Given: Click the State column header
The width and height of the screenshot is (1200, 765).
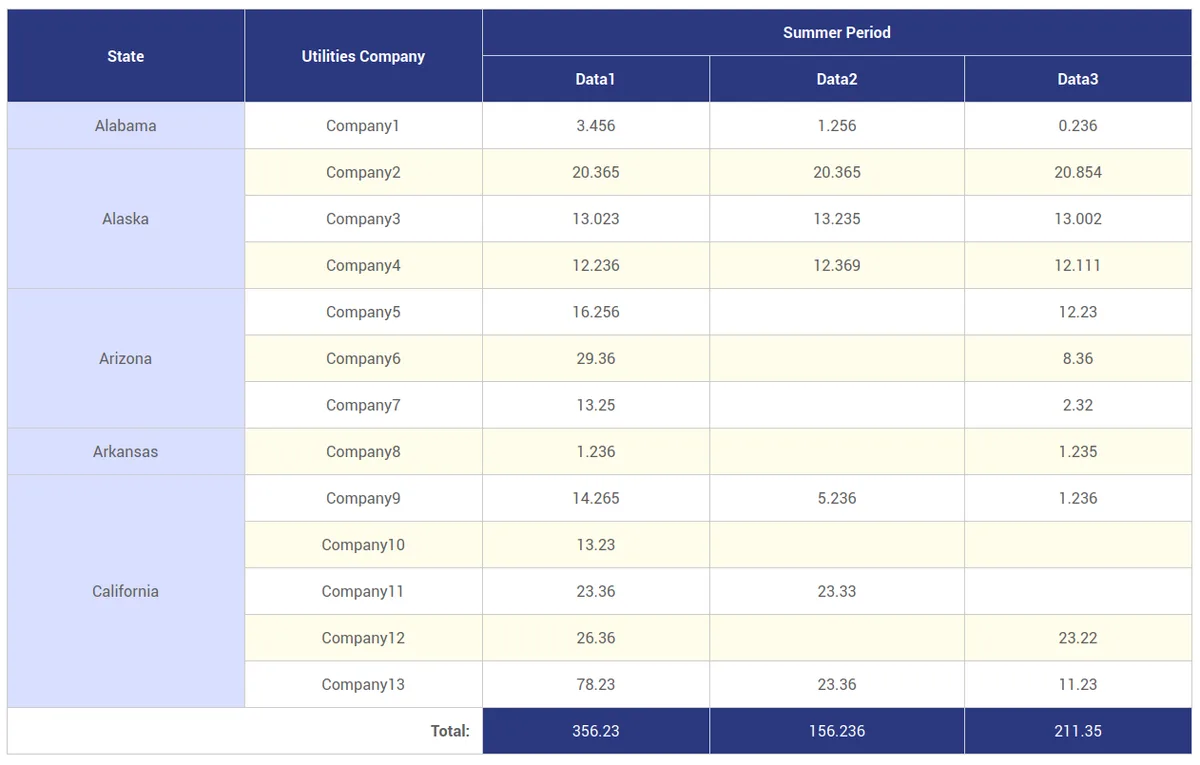Looking at the screenshot, I should pos(126,56).
